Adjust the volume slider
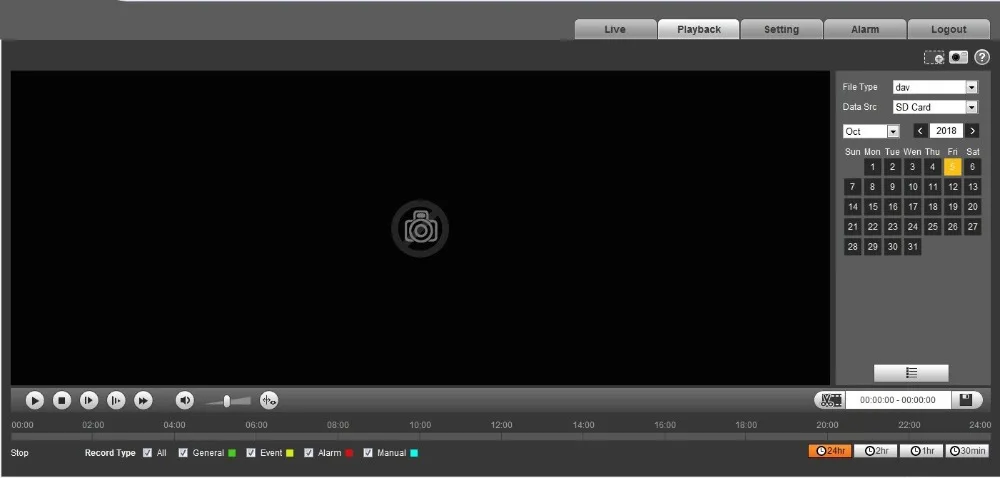 click(x=228, y=401)
